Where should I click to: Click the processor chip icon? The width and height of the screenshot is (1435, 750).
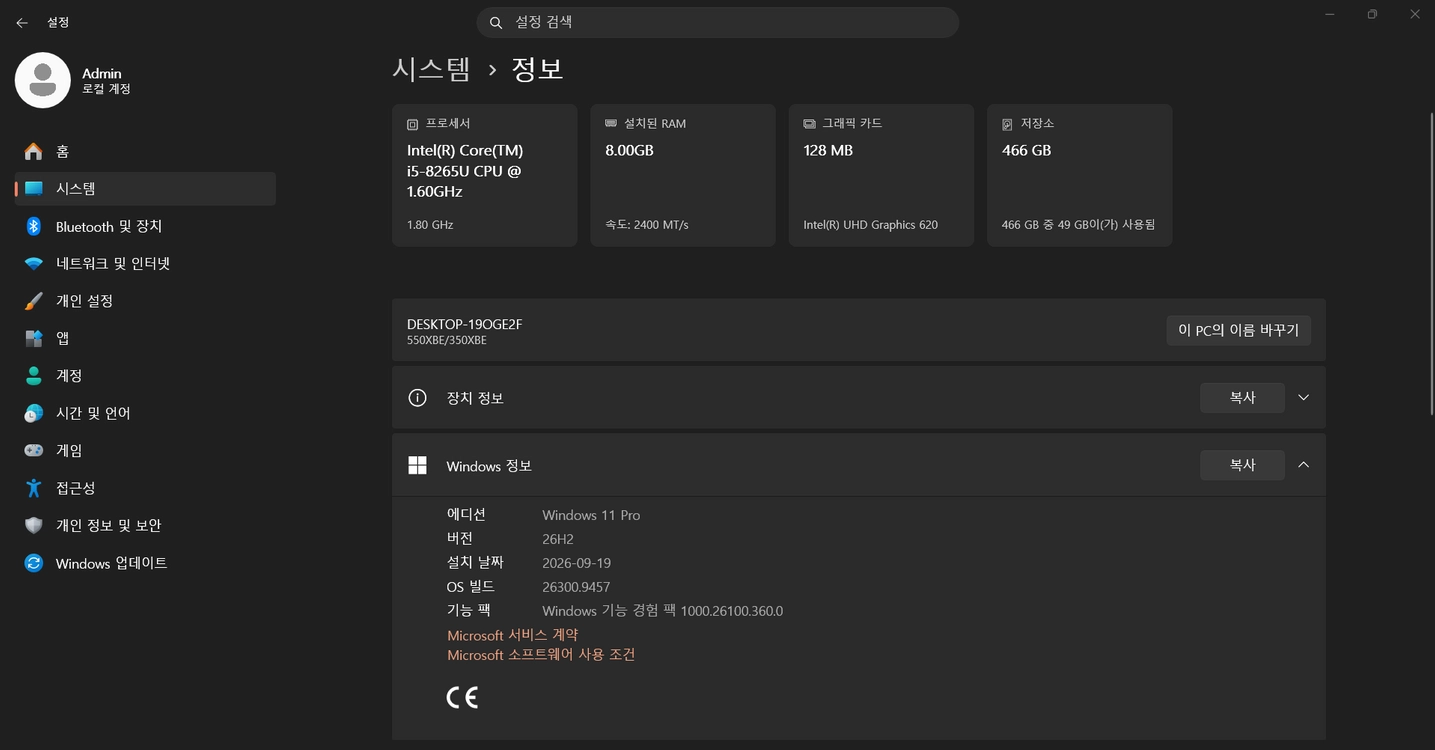click(x=412, y=124)
